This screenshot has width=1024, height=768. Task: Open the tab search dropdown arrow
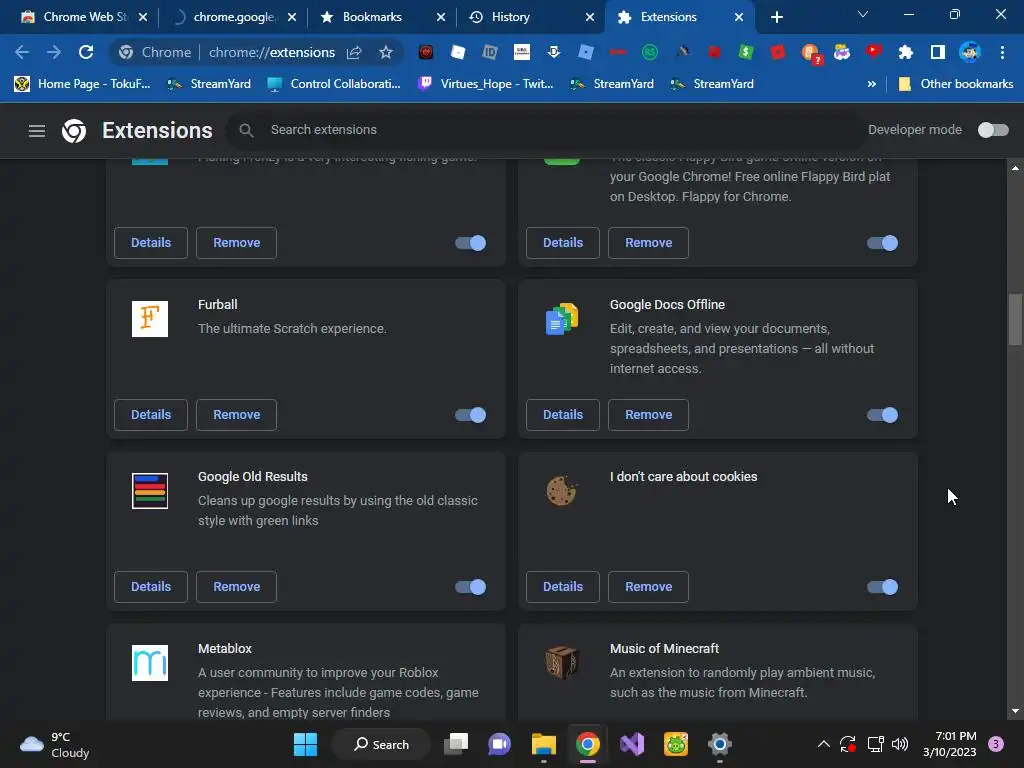pos(863,14)
